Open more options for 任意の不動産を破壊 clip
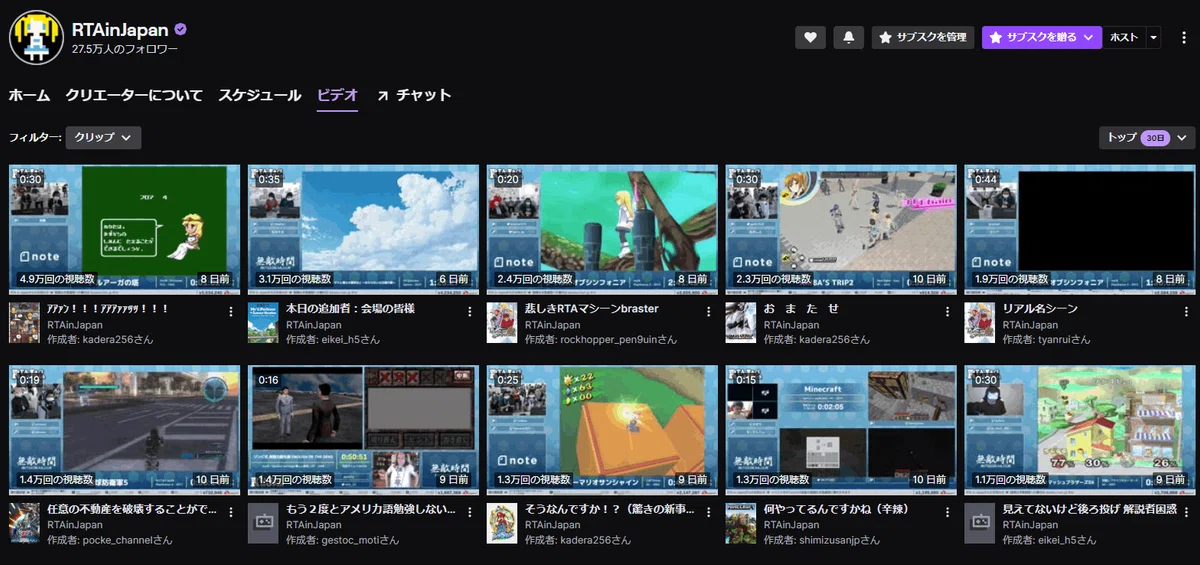The height and width of the screenshot is (565, 1200). tap(231, 511)
